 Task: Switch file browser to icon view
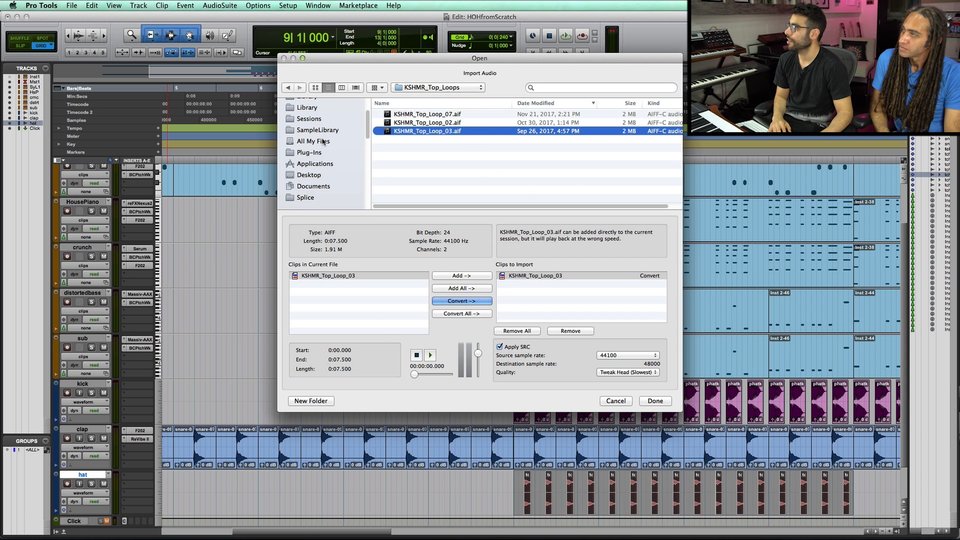[315, 88]
